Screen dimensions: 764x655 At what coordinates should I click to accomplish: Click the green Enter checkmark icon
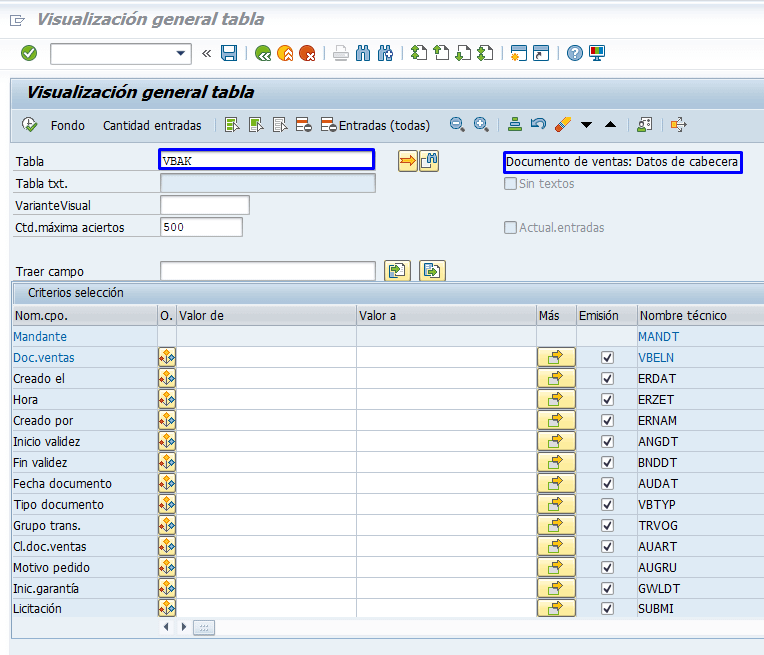pyautogui.click(x=29, y=53)
